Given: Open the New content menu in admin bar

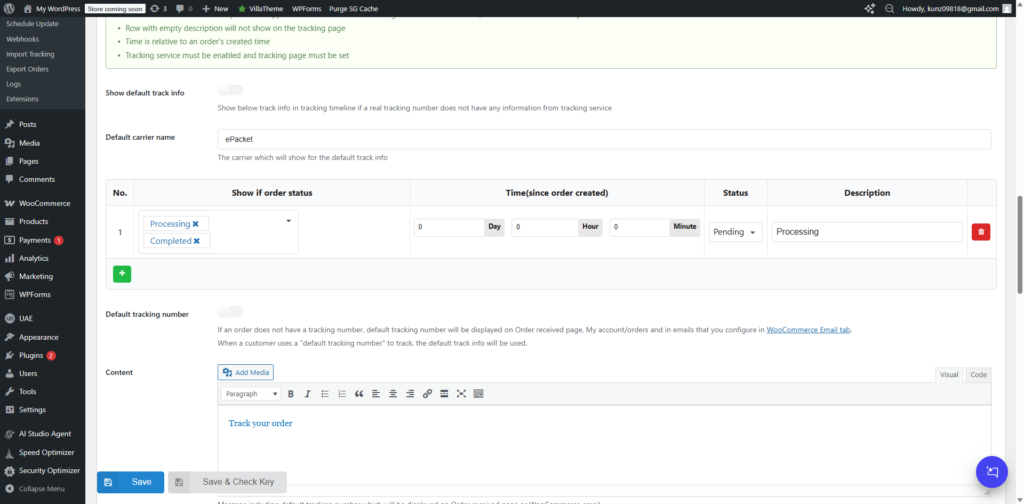Looking at the screenshot, I should (215, 9).
